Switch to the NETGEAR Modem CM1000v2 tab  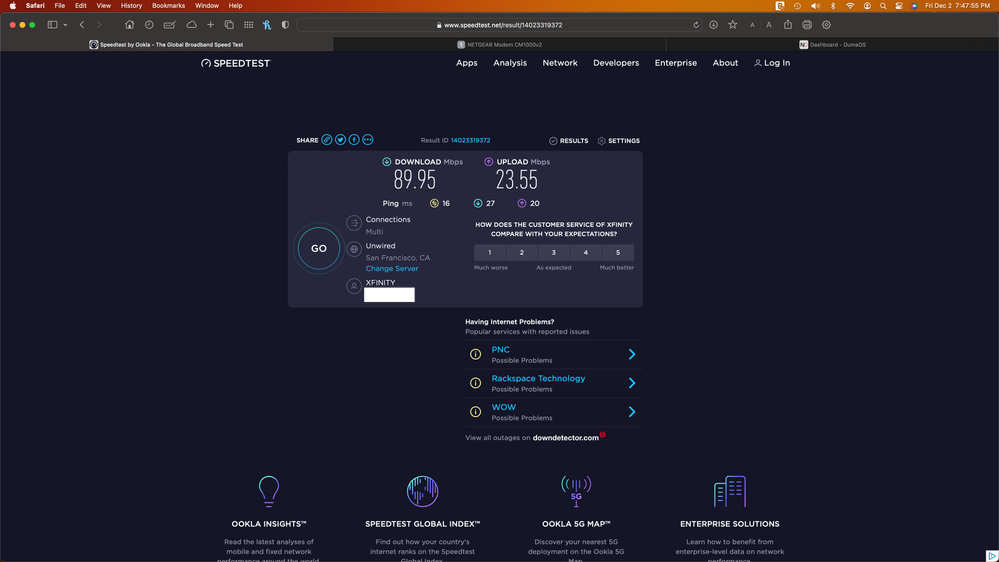500,45
